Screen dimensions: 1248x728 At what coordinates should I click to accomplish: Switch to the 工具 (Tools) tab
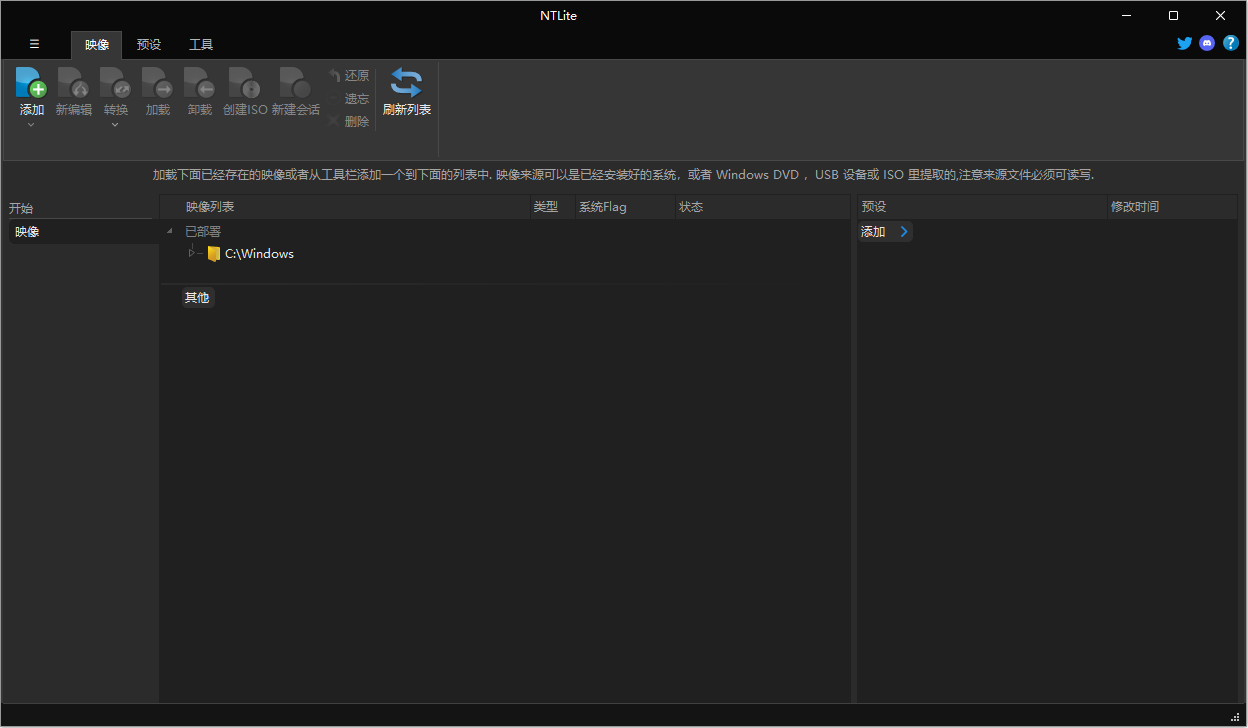coord(200,44)
